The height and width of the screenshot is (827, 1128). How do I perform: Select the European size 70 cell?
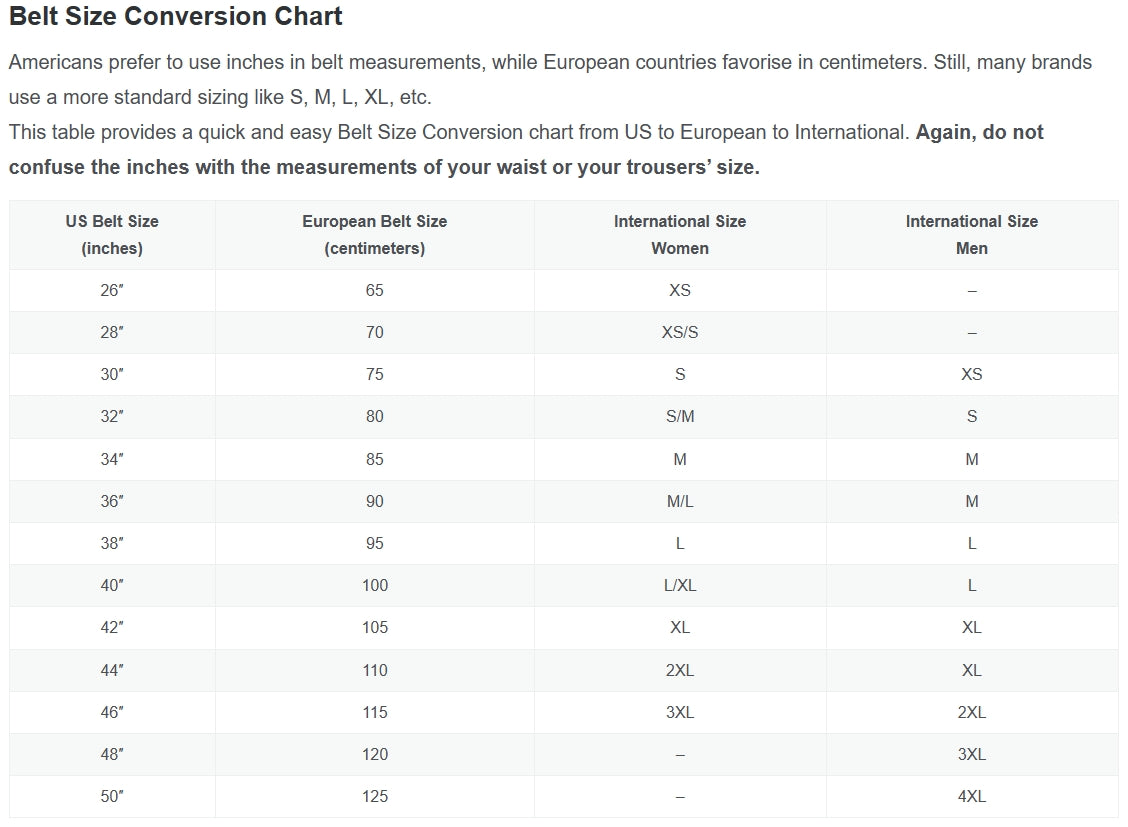pyautogui.click(x=374, y=332)
